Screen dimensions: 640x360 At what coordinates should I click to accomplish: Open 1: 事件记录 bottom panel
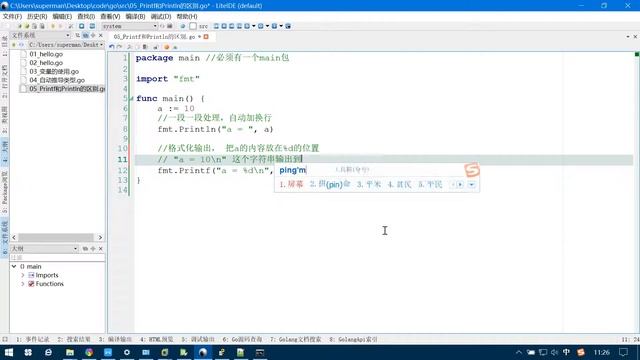[33, 339]
